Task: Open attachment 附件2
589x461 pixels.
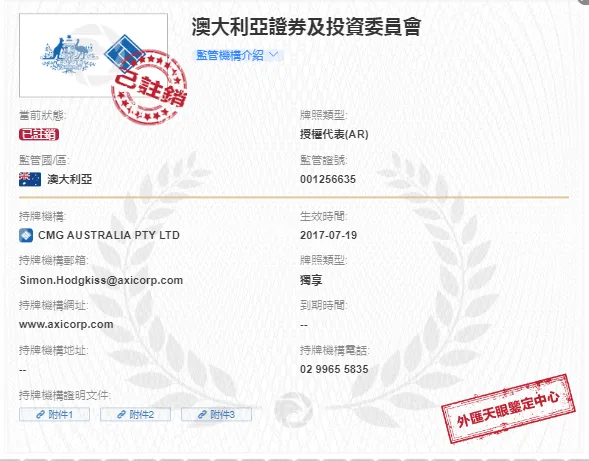Action: (136, 414)
